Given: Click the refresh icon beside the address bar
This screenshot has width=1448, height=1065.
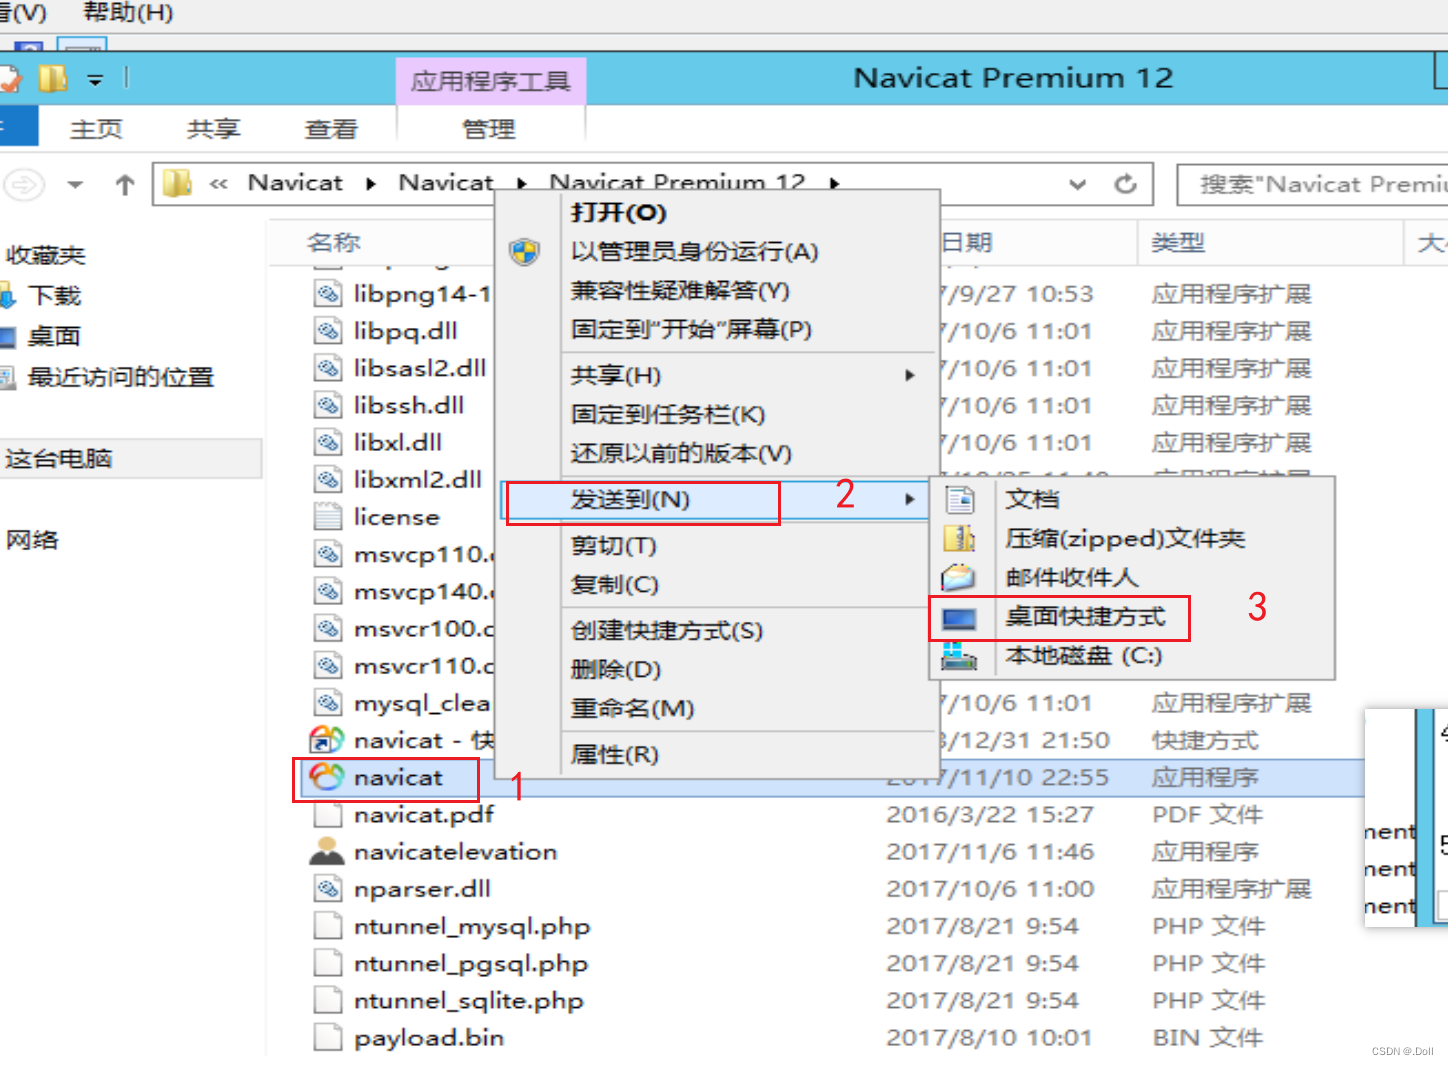Looking at the screenshot, I should coord(1126,184).
